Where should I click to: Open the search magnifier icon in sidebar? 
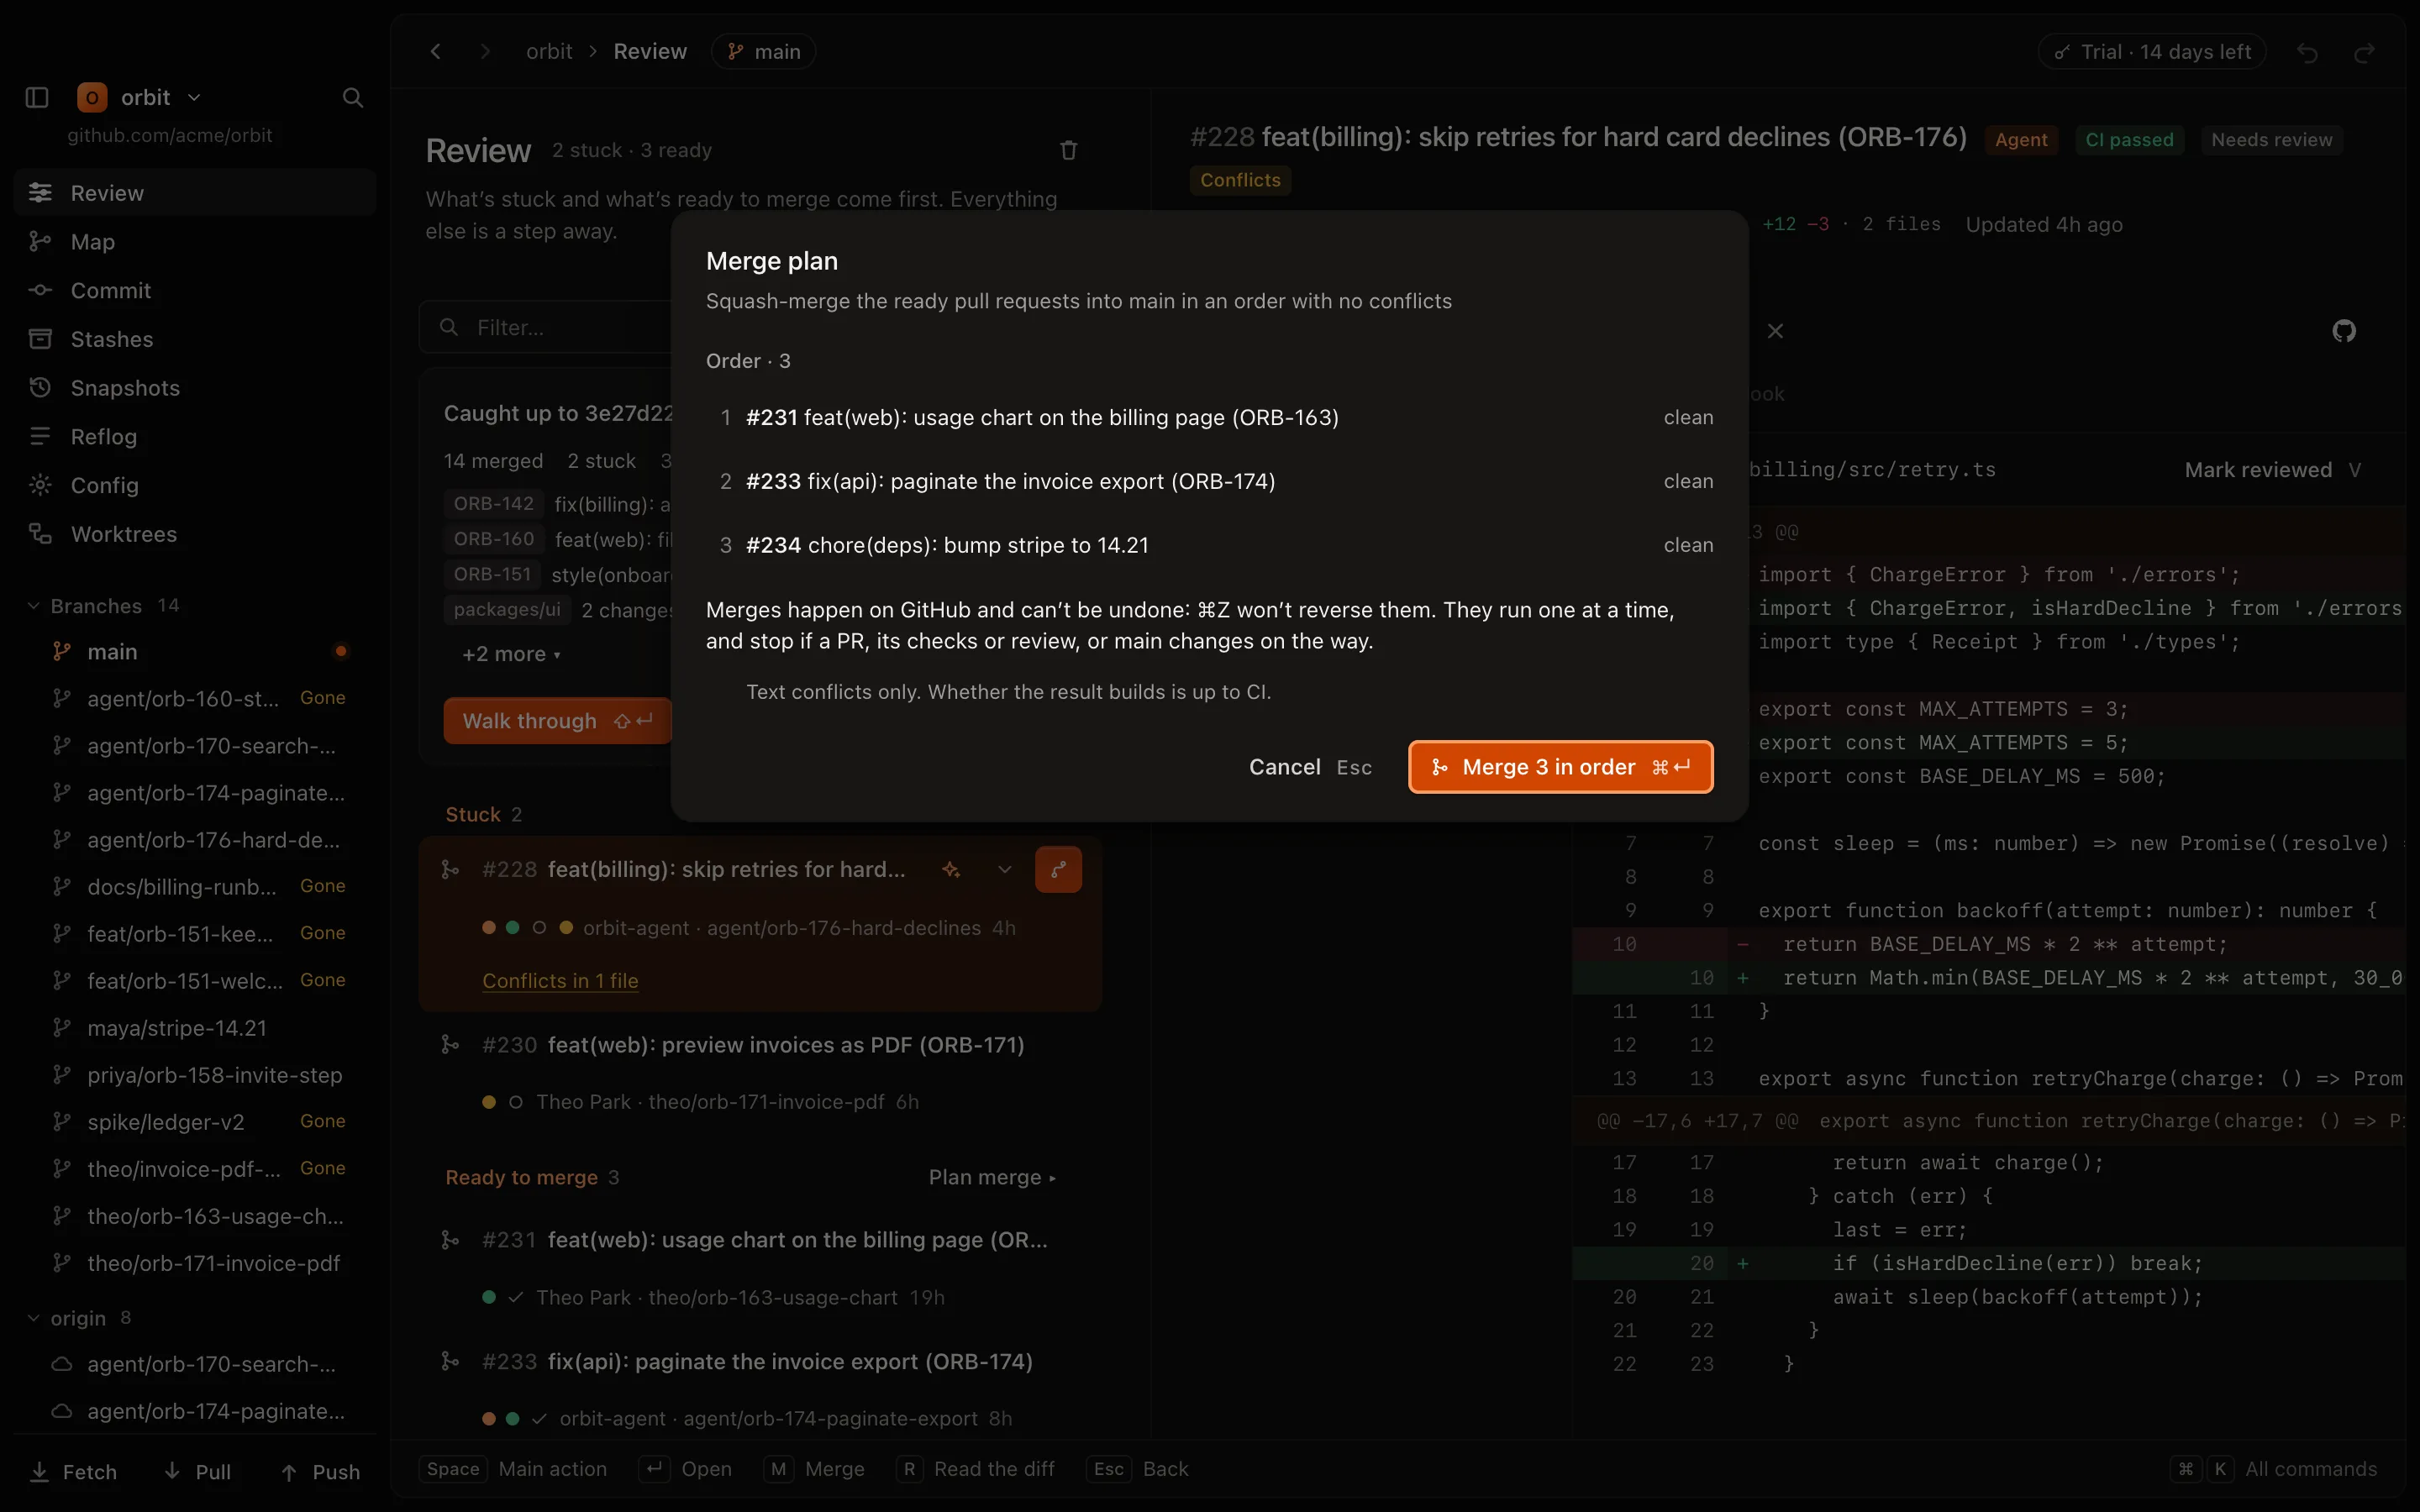[x=352, y=97]
